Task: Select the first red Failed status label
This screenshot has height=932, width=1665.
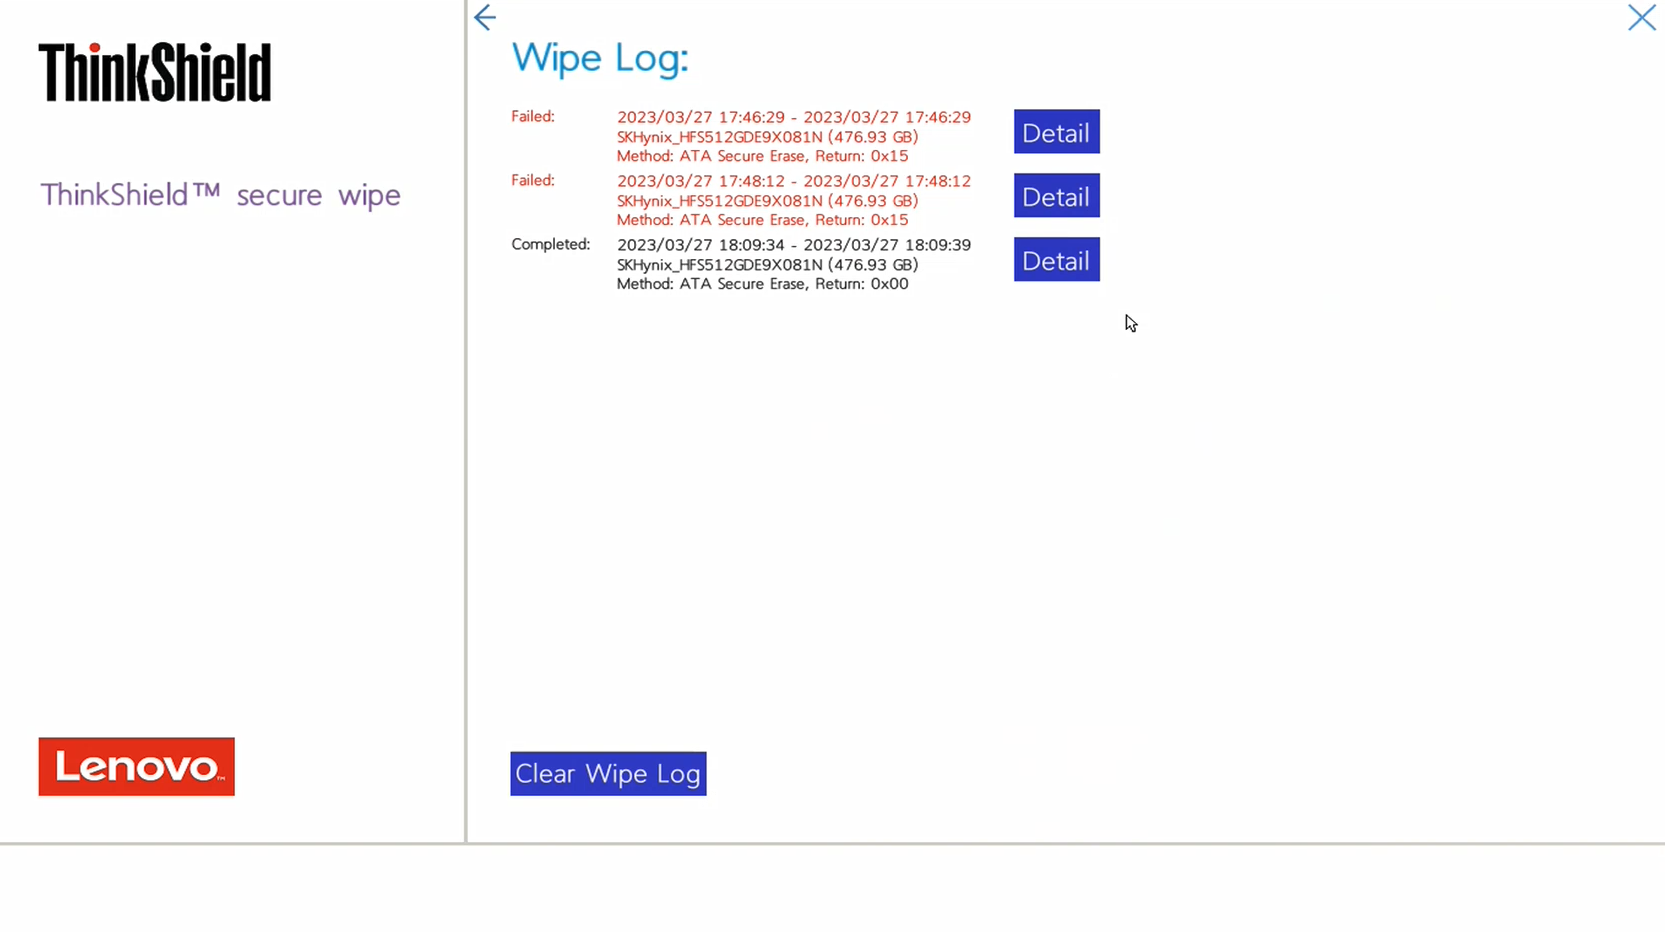Action: [533, 117]
